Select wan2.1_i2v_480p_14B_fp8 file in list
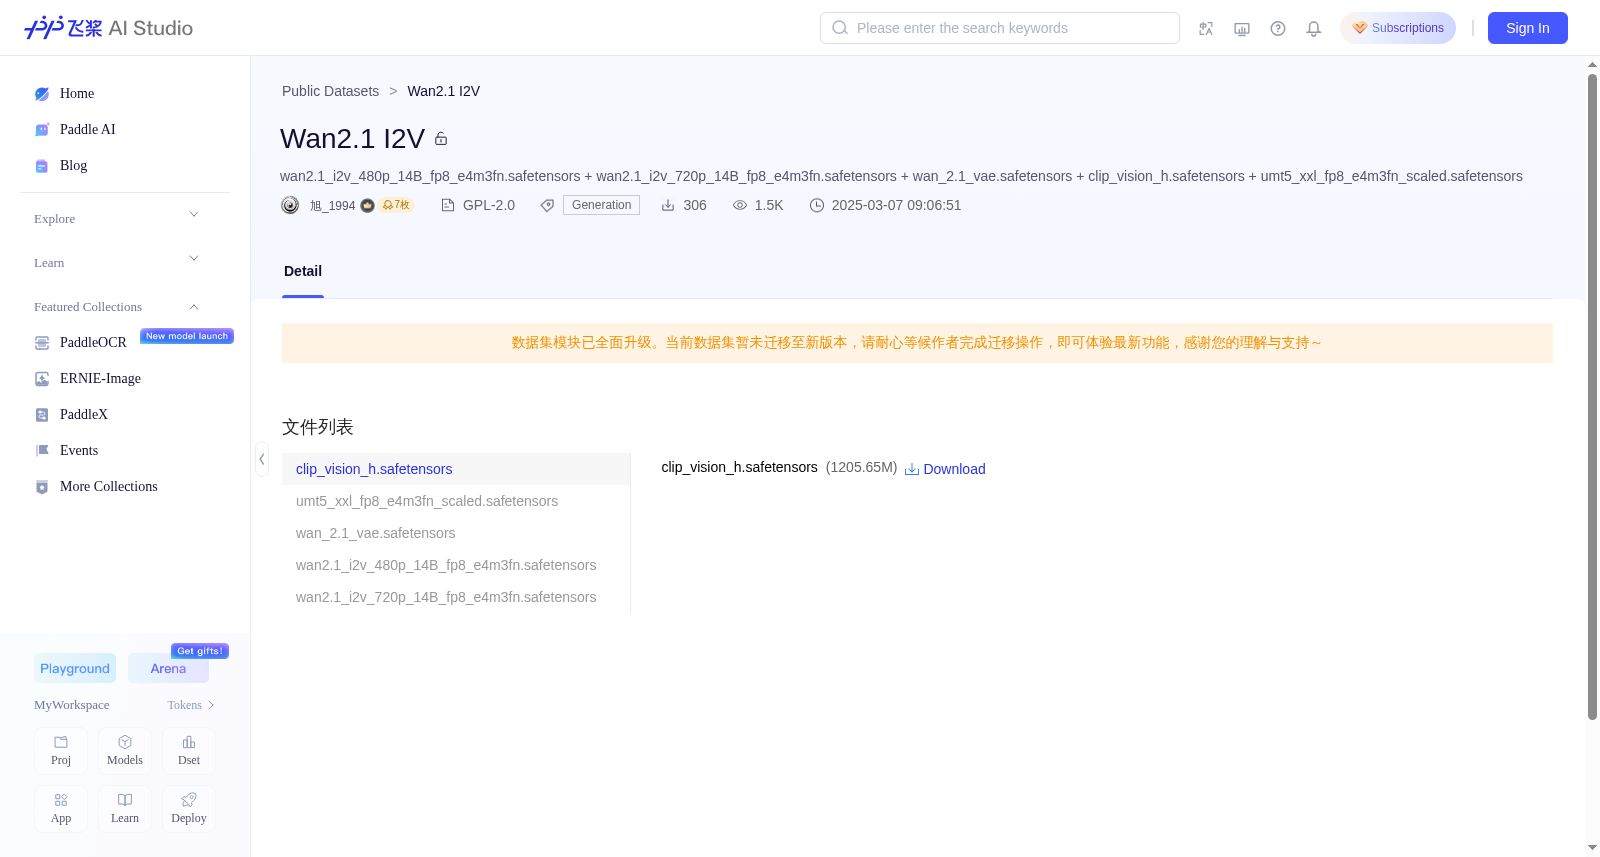Screen dimensions: 1600x857 pos(456,565)
